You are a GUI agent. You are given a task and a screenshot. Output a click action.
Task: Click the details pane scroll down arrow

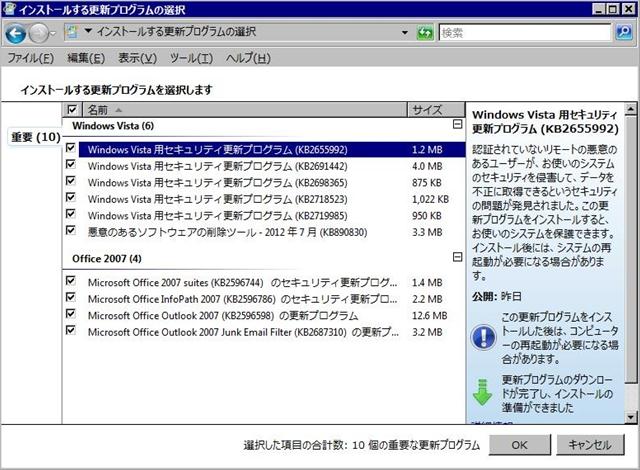pyautogui.click(x=631, y=417)
